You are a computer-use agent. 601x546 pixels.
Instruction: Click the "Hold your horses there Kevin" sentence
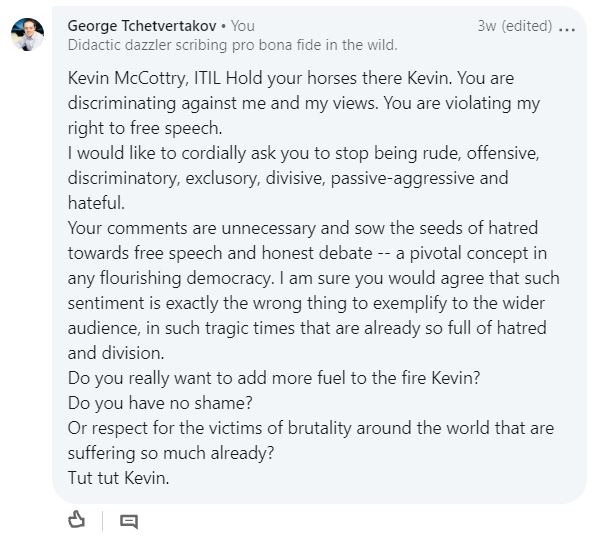346,77
